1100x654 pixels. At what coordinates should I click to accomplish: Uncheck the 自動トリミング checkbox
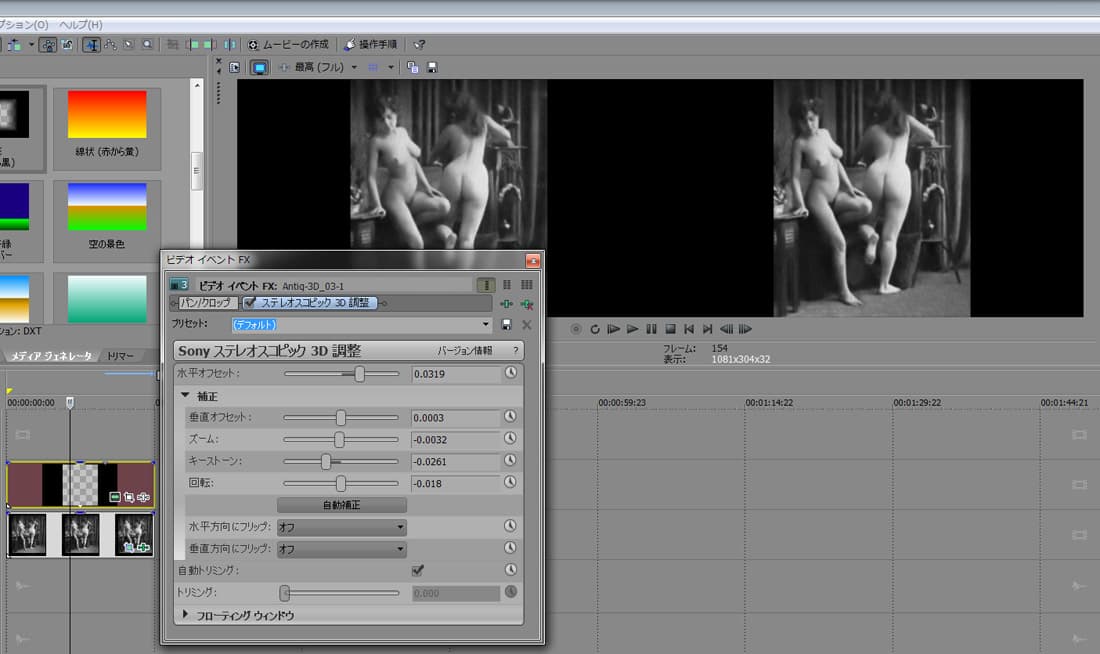pos(418,570)
